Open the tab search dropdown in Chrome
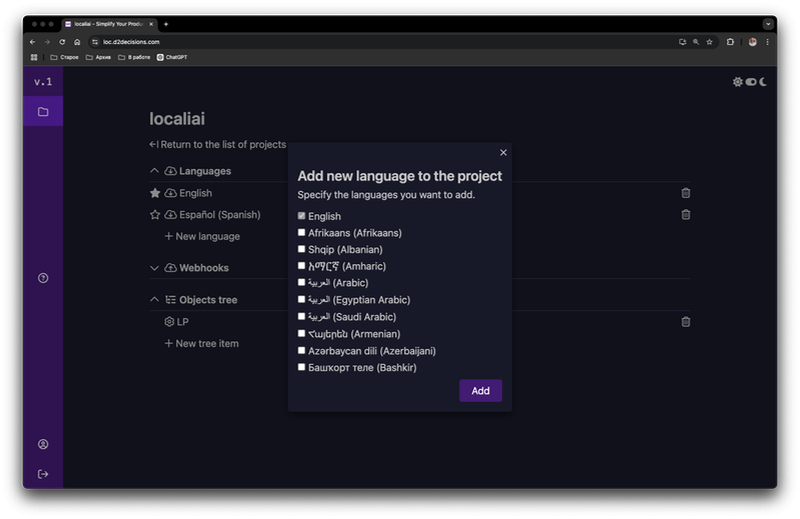The width and height of the screenshot is (800, 519). point(768,24)
